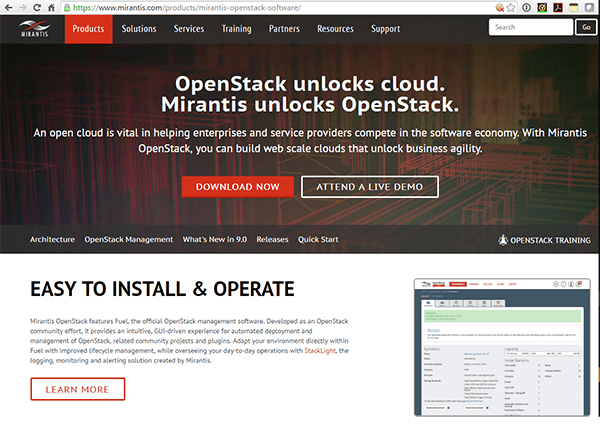Go to OpenStack Training link
The width and height of the screenshot is (600, 431).
(x=545, y=240)
